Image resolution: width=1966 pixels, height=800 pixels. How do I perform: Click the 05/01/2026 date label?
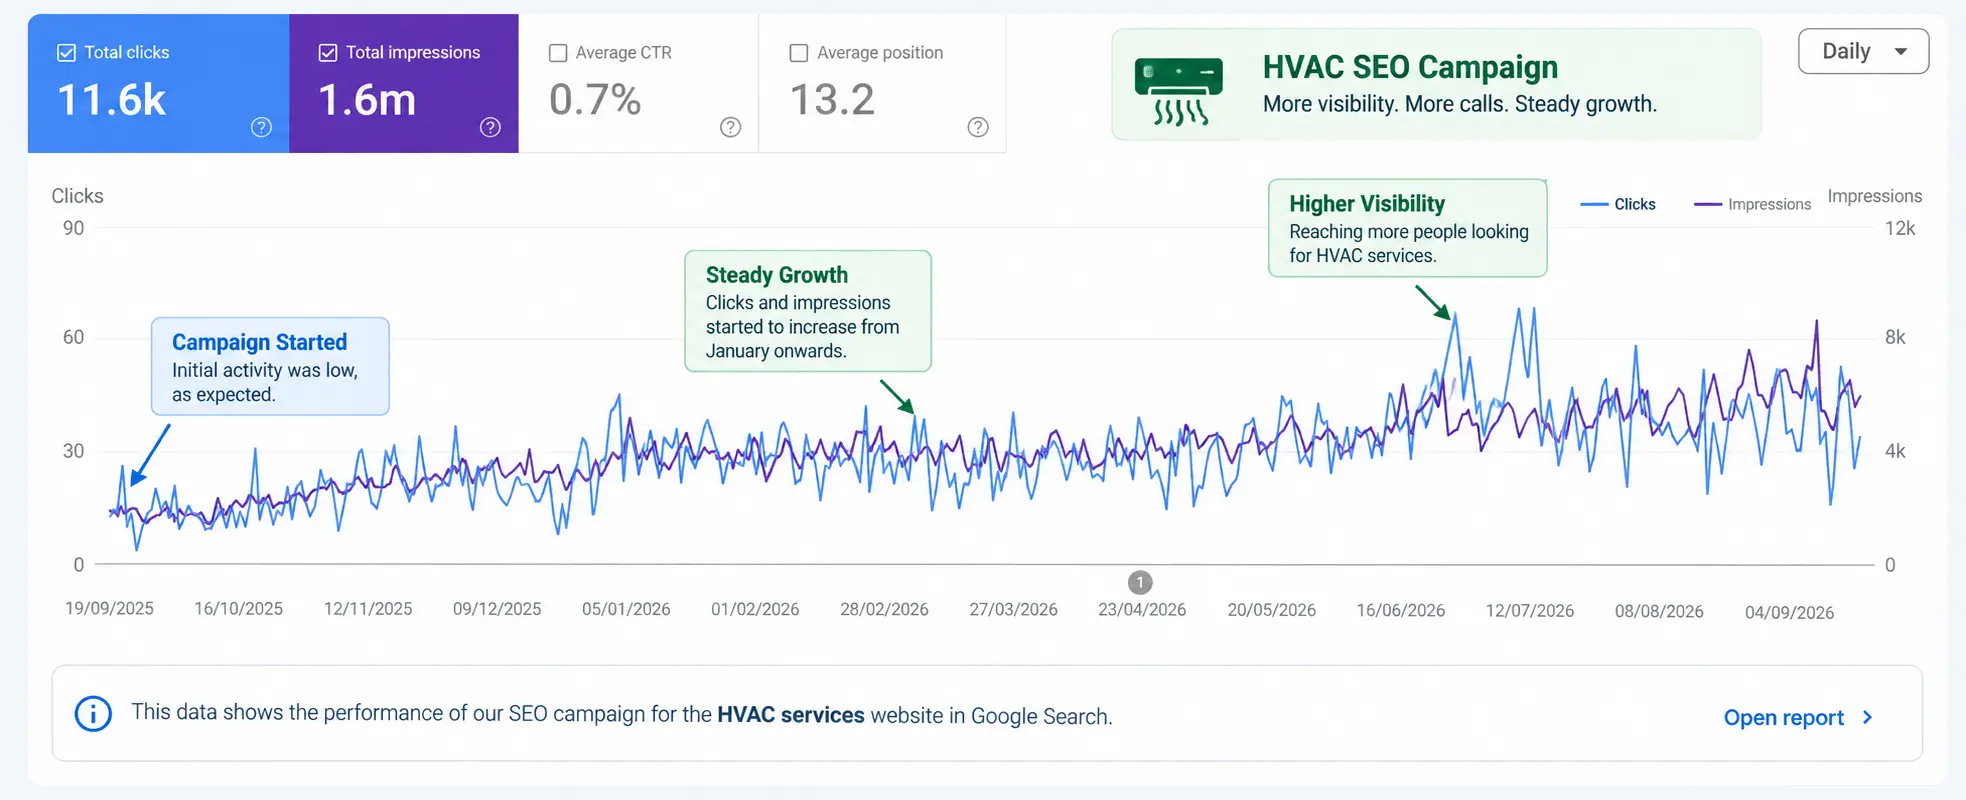626,610
